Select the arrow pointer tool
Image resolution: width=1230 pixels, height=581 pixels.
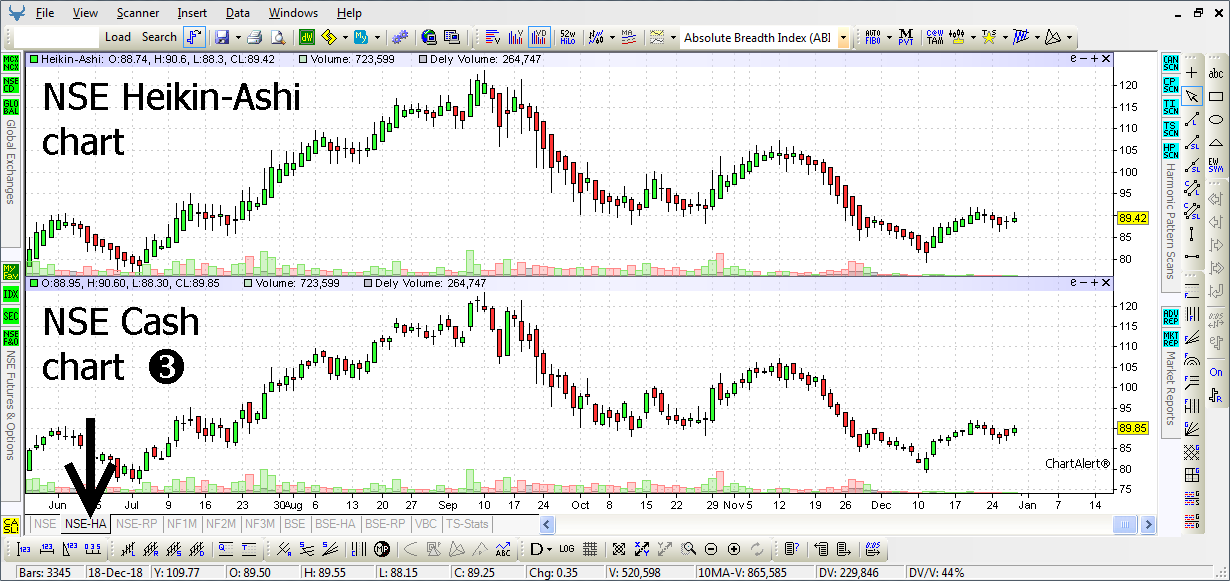tap(1192, 97)
